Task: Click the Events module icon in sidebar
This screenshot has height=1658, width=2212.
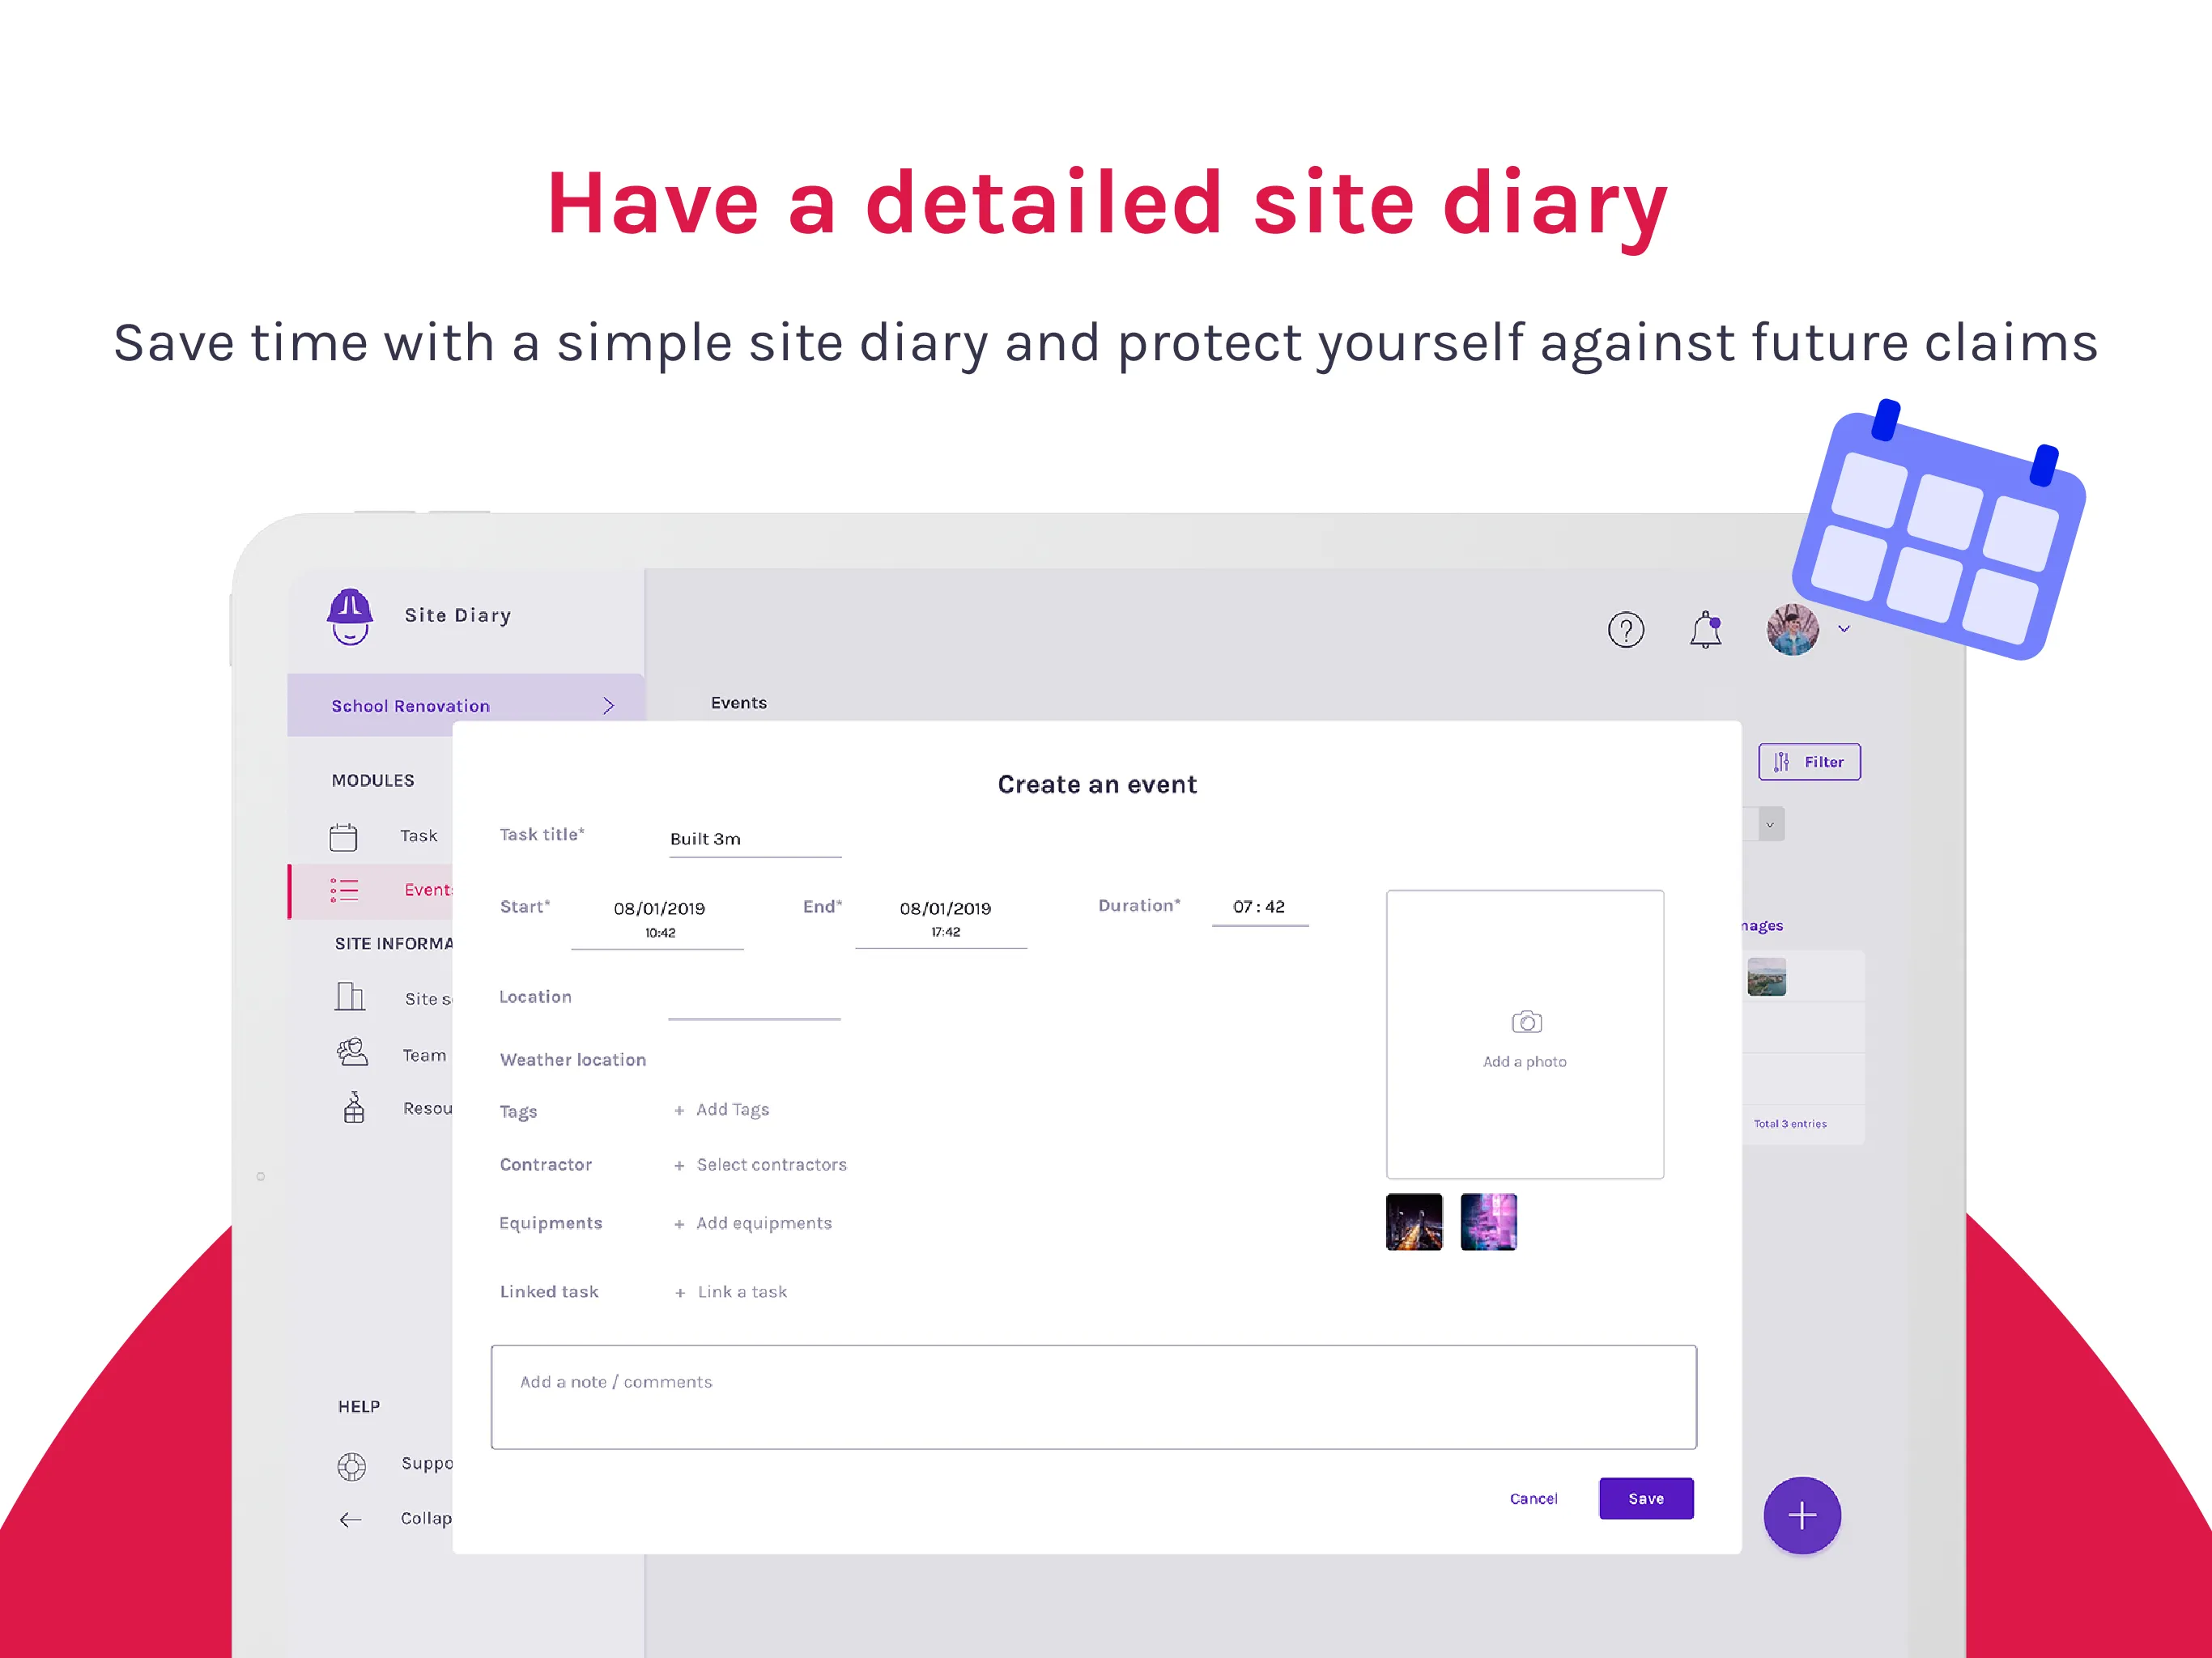Action: (343, 888)
